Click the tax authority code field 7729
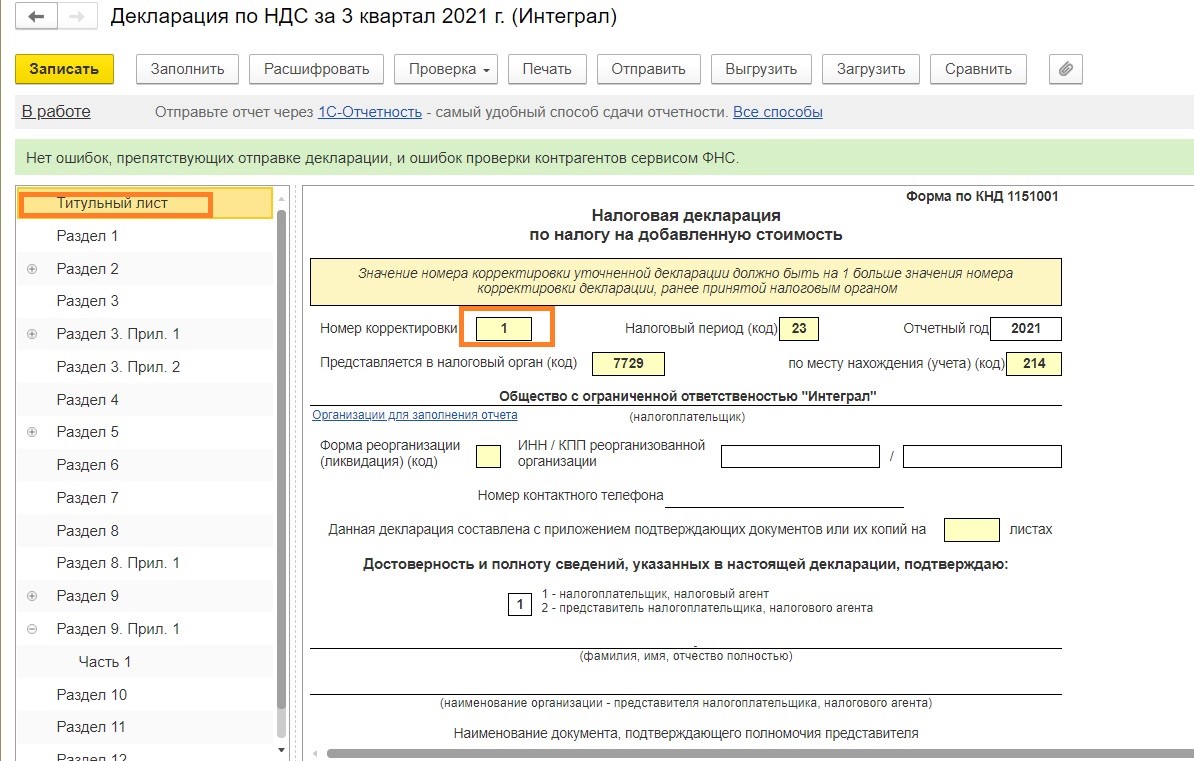Viewport: 1194px width, 761px height. 628,363
